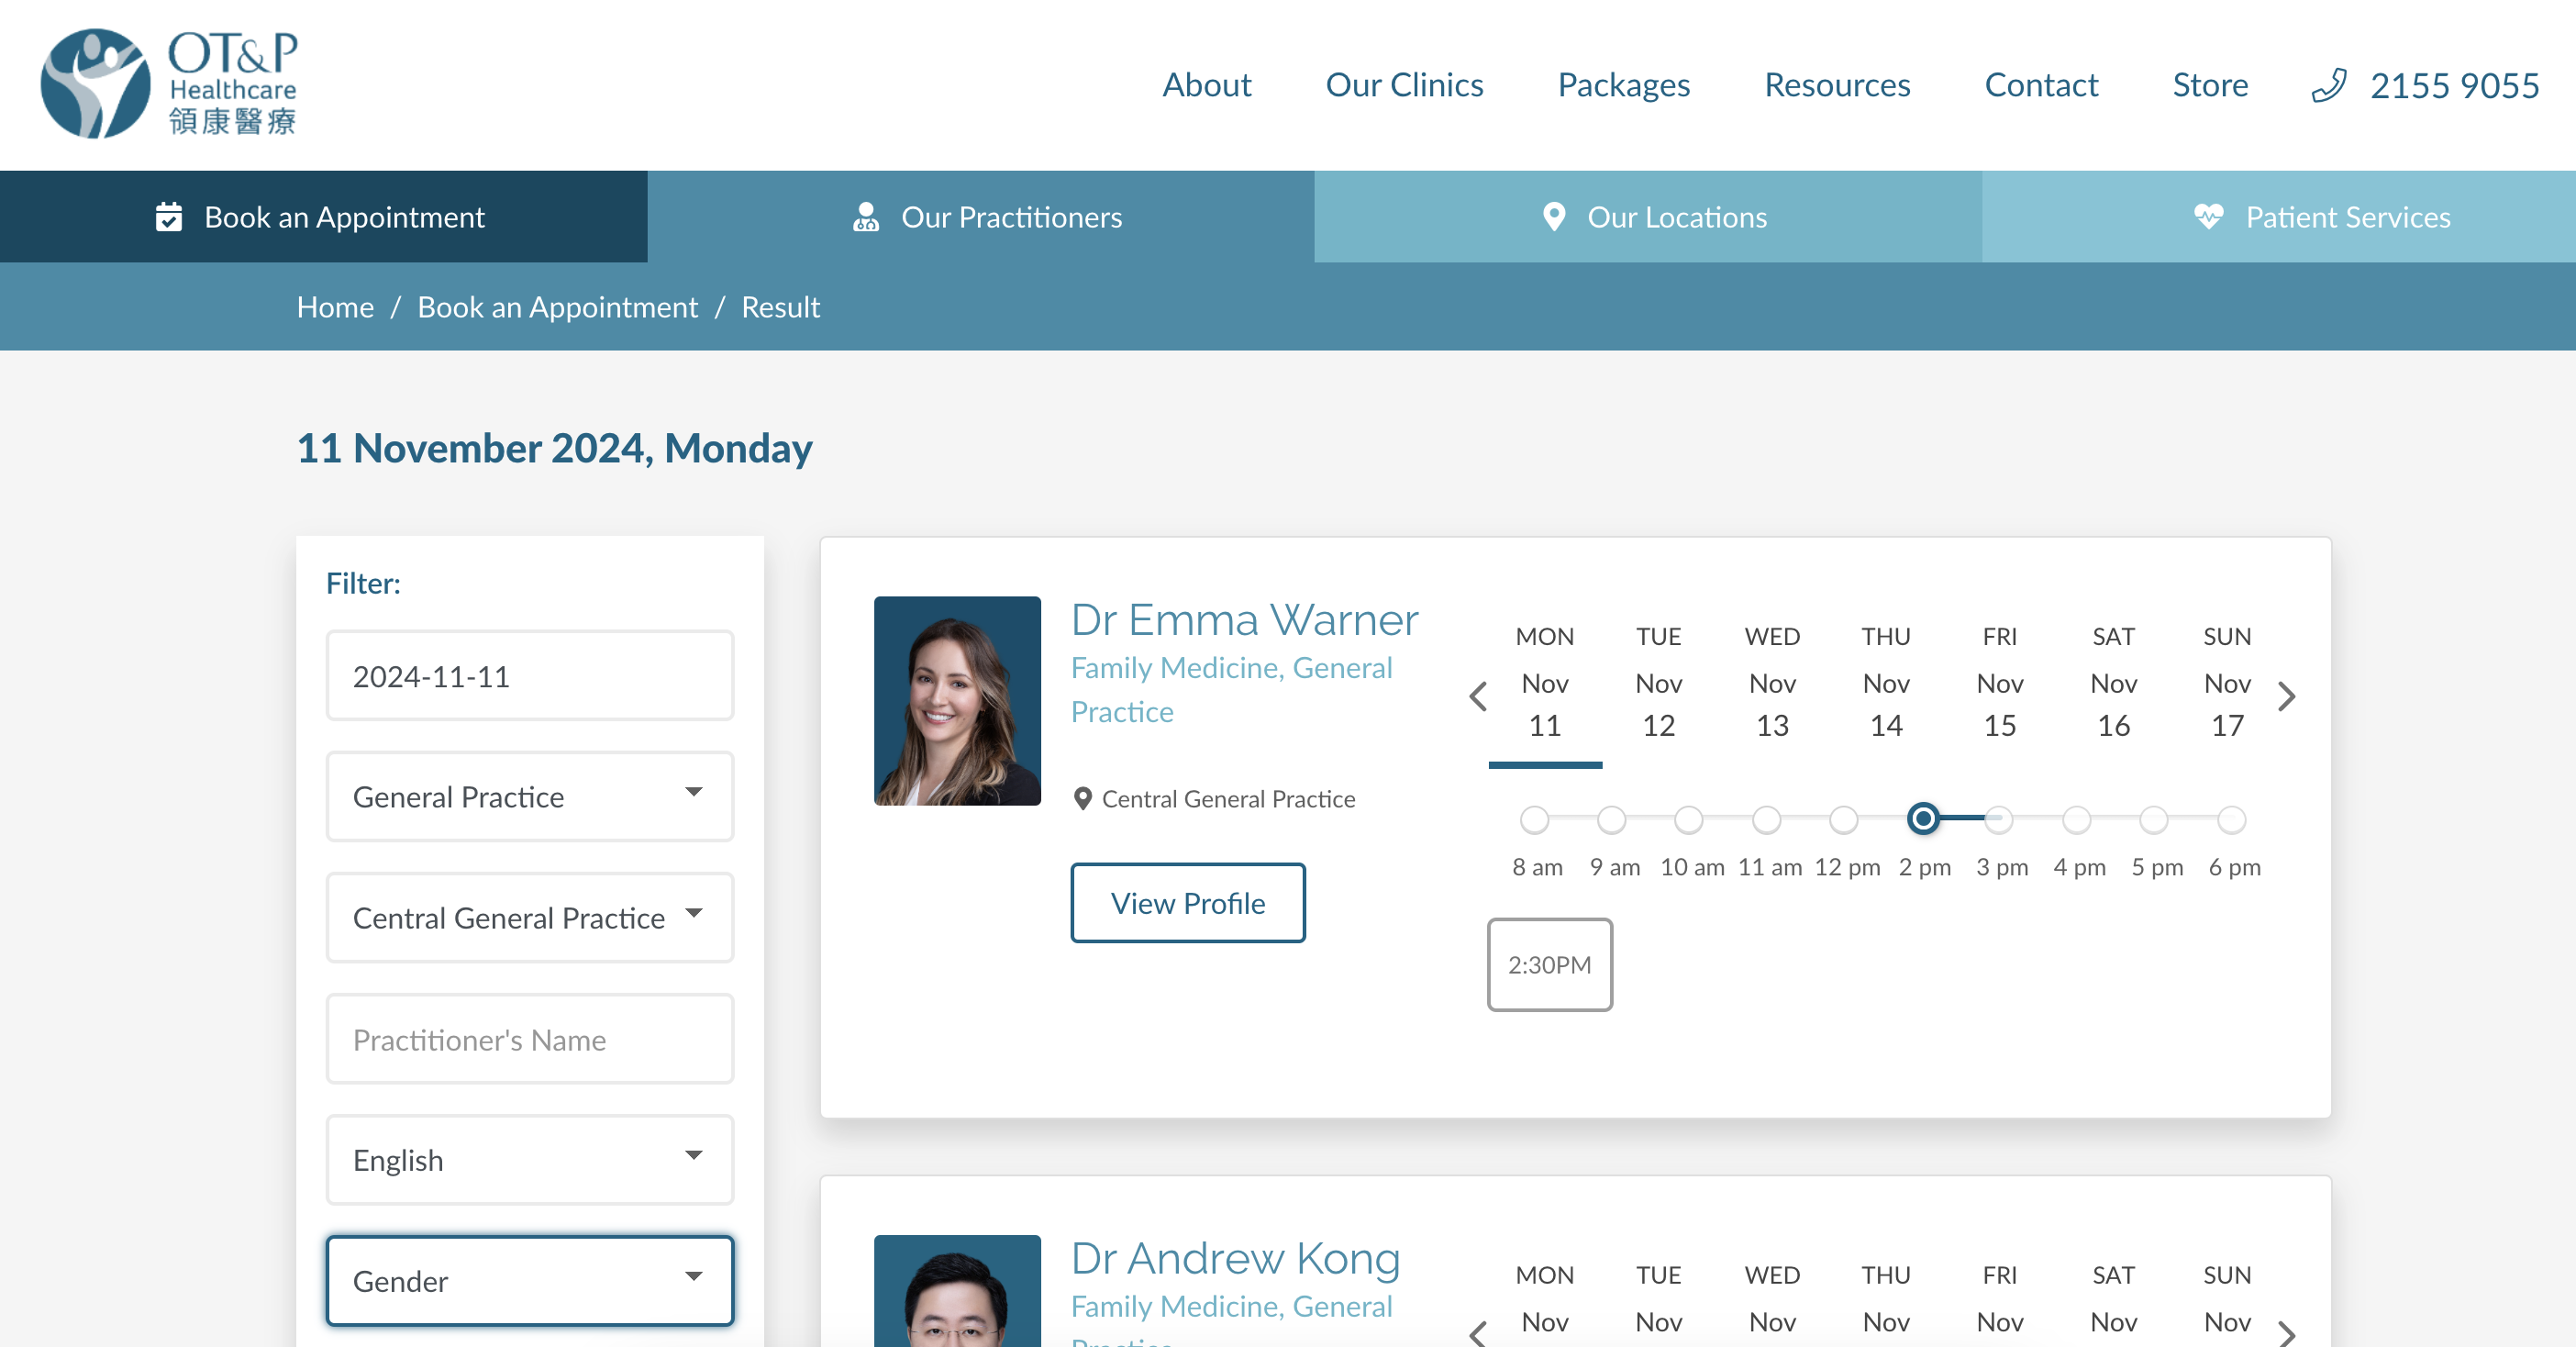Move the time slider to 4 pm
This screenshot has width=2576, height=1347.
click(x=2076, y=820)
